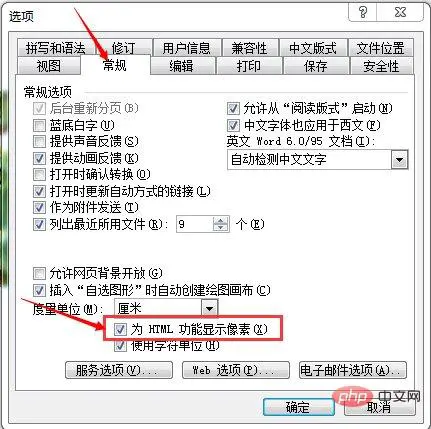
Task: Expand 自动检测中文文字 dropdown arrow
Action: tap(399, 160)
